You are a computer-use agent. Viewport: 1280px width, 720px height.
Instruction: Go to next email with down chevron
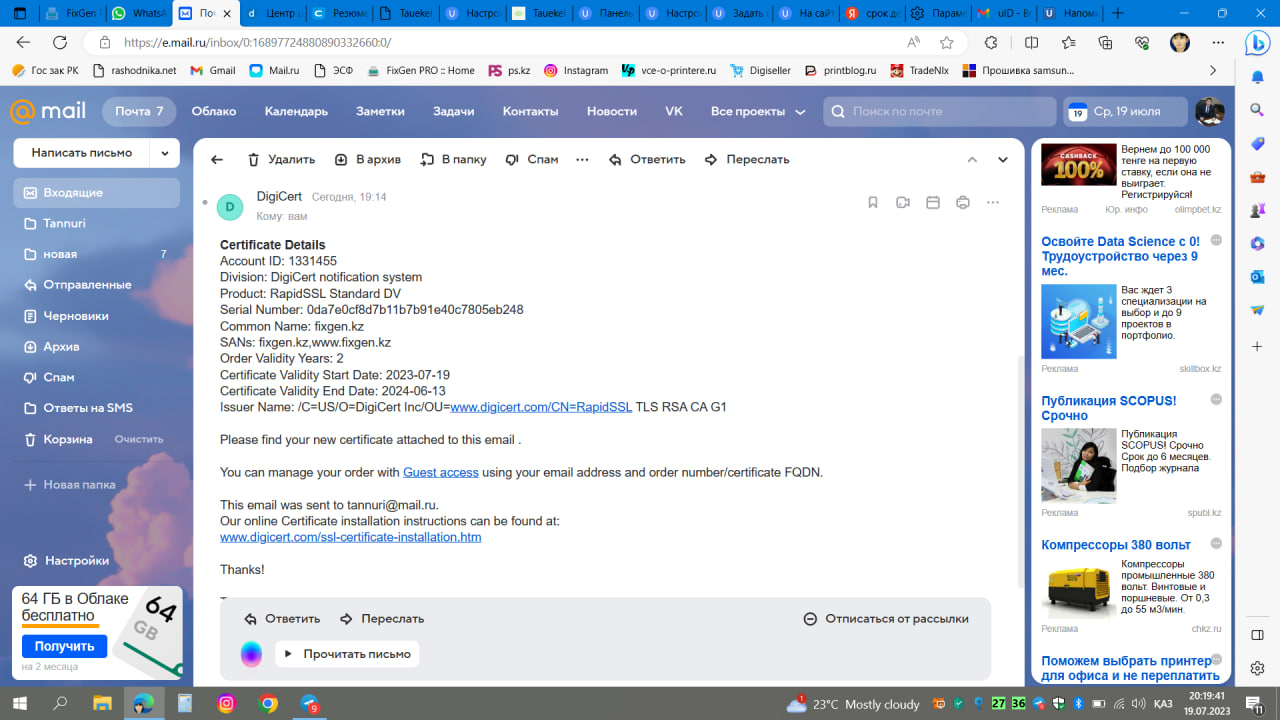tap(1003, 160)
